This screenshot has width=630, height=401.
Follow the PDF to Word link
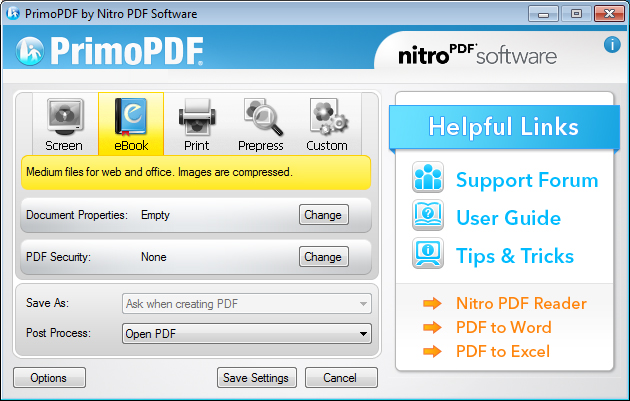tap(504, 327)
